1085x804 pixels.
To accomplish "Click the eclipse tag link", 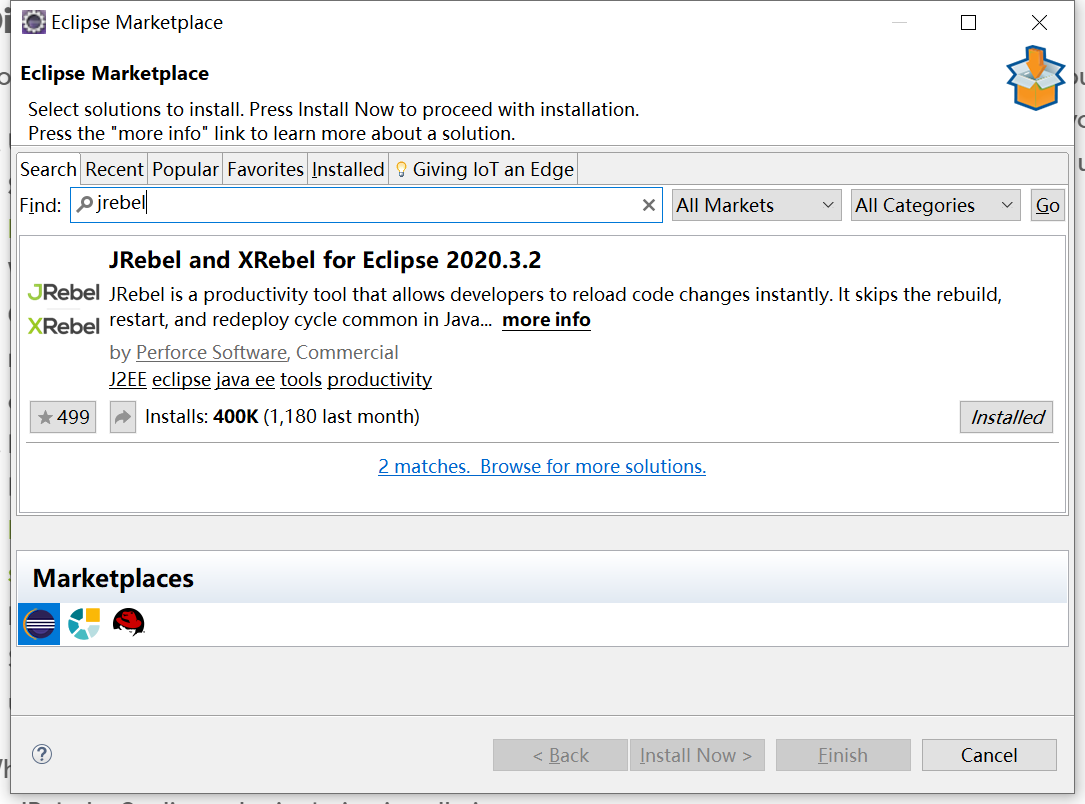I will pos(181,380).
